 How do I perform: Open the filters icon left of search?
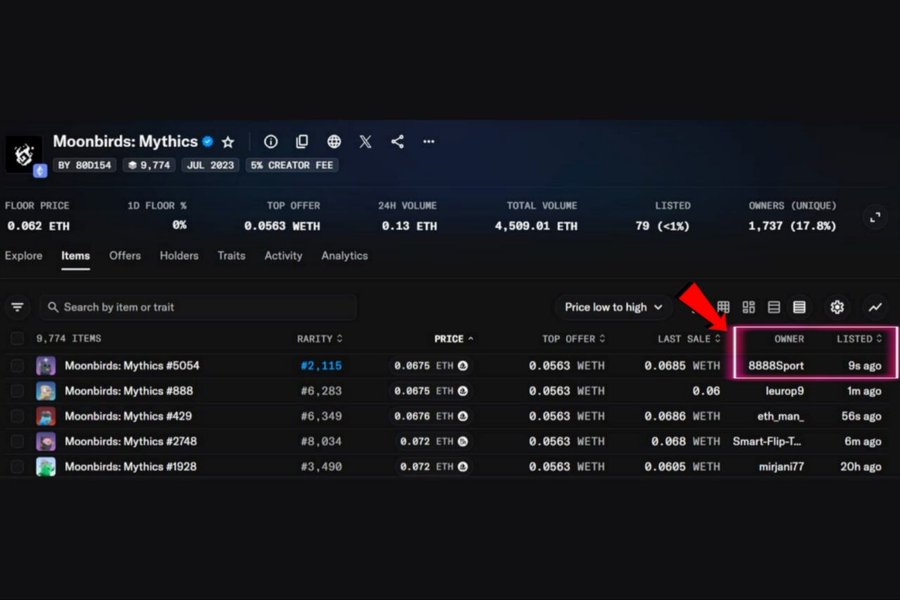18,307
